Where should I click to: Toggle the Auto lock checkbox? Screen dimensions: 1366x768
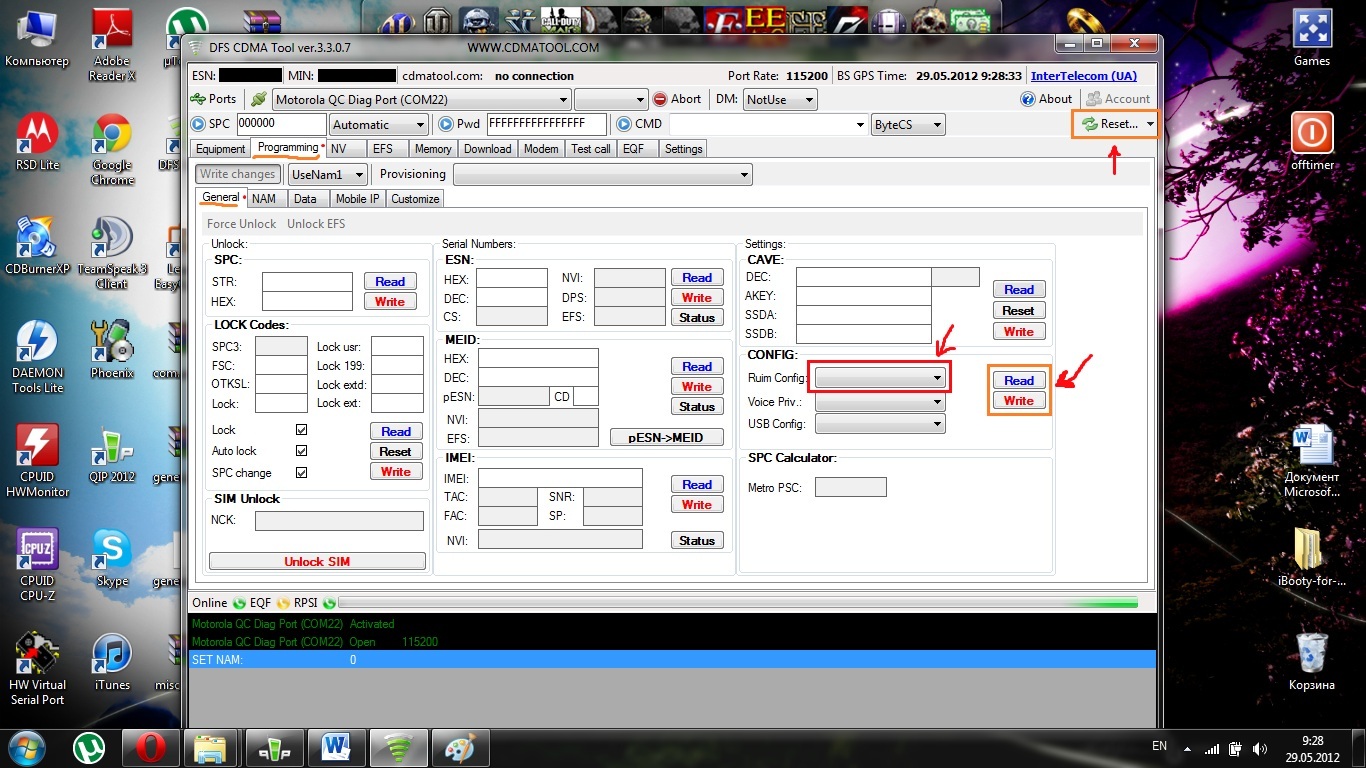[x=301, y=451]
